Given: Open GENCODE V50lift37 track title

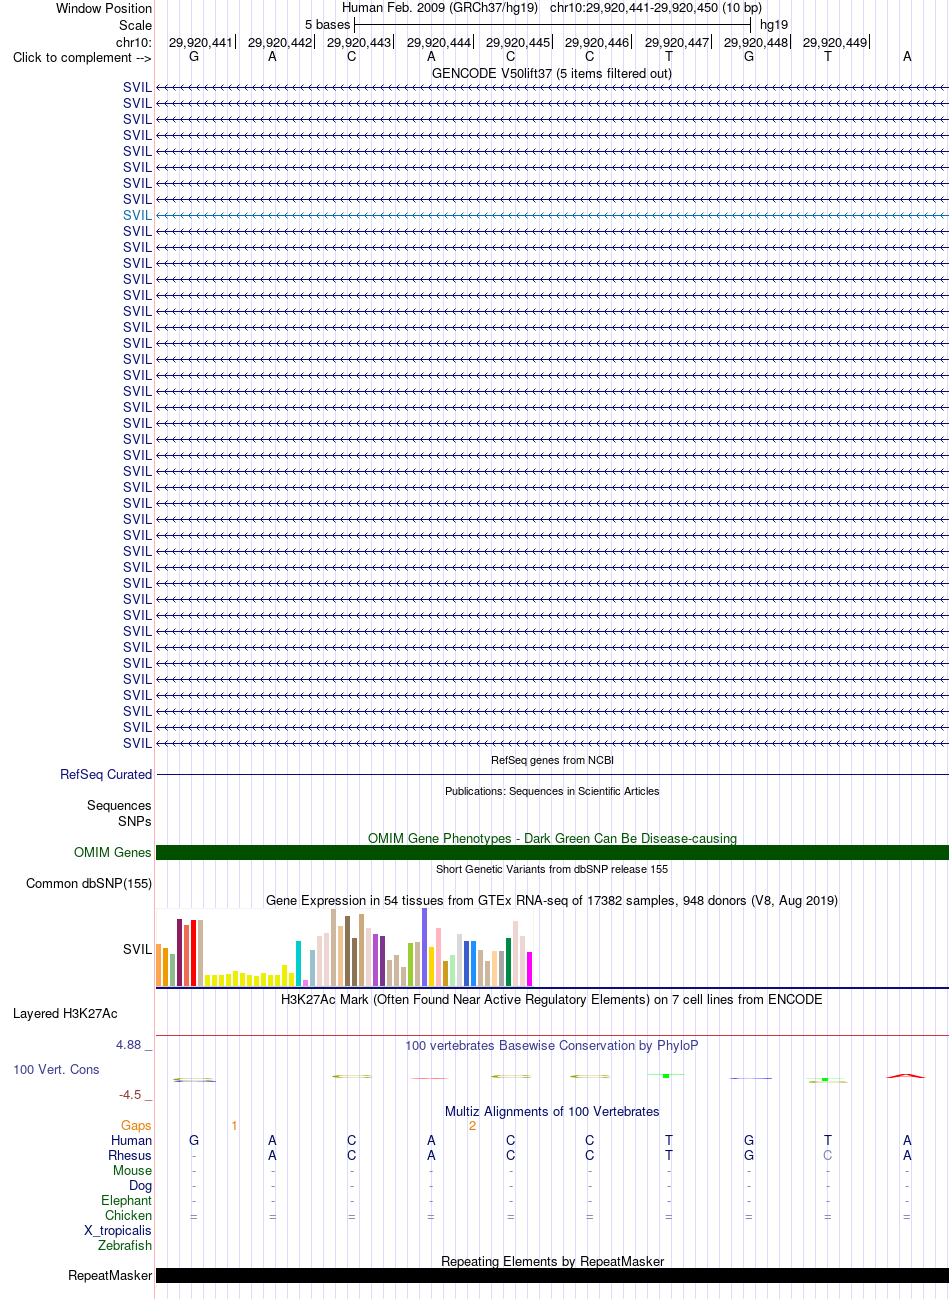Looking at the screenshot, I should pos(552,73).
